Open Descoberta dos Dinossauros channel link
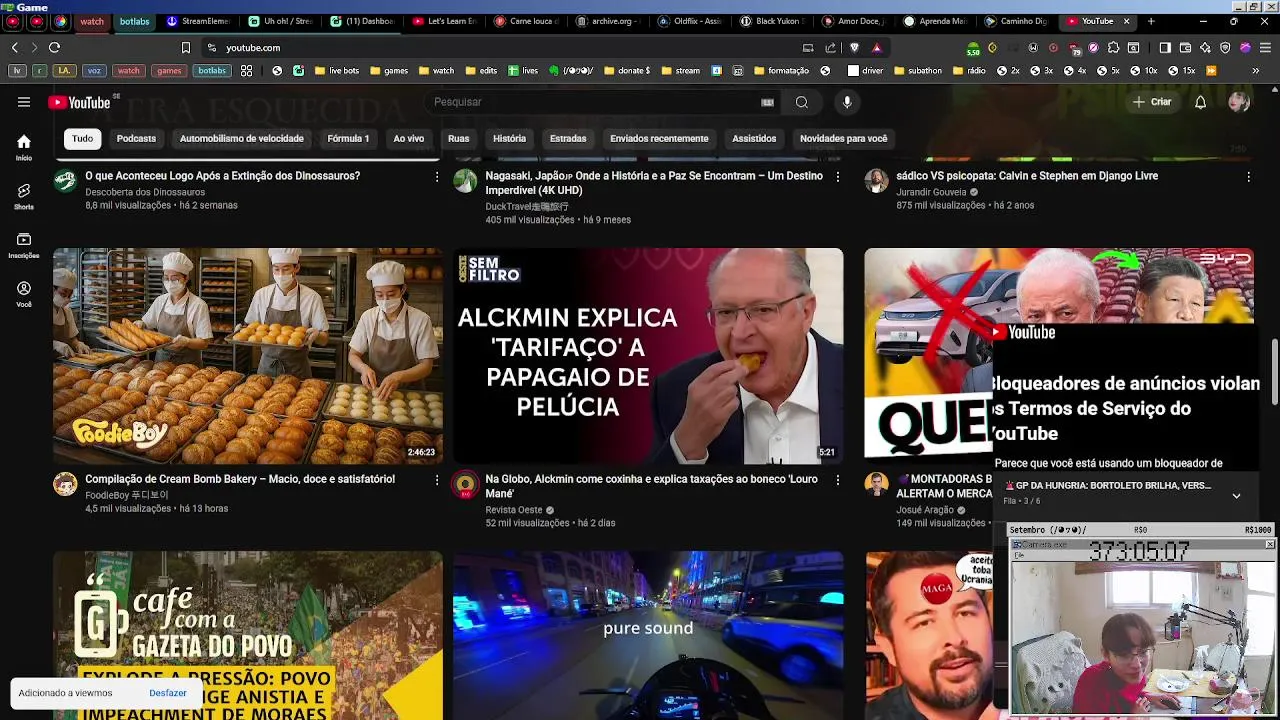Screen dimensions: 1280x720 coord(145,192)
